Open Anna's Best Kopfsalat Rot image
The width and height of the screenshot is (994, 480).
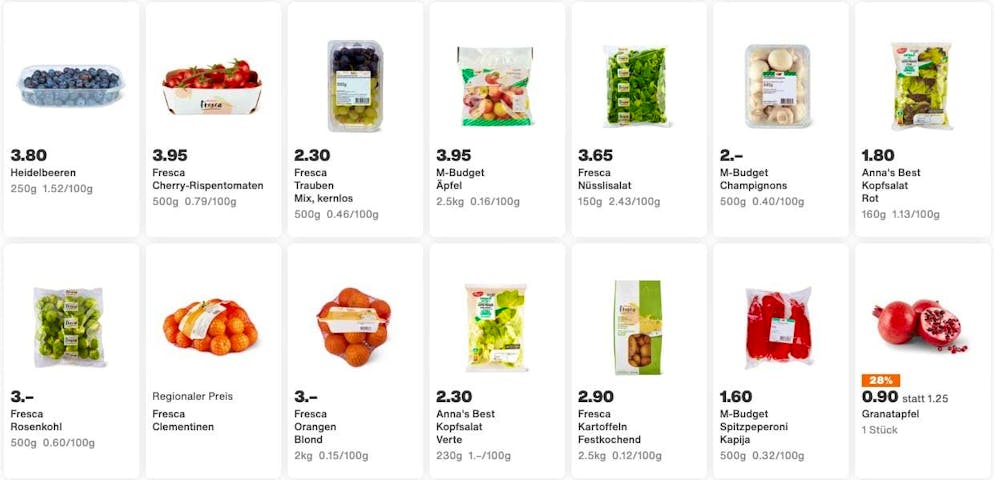coord(921,86)
